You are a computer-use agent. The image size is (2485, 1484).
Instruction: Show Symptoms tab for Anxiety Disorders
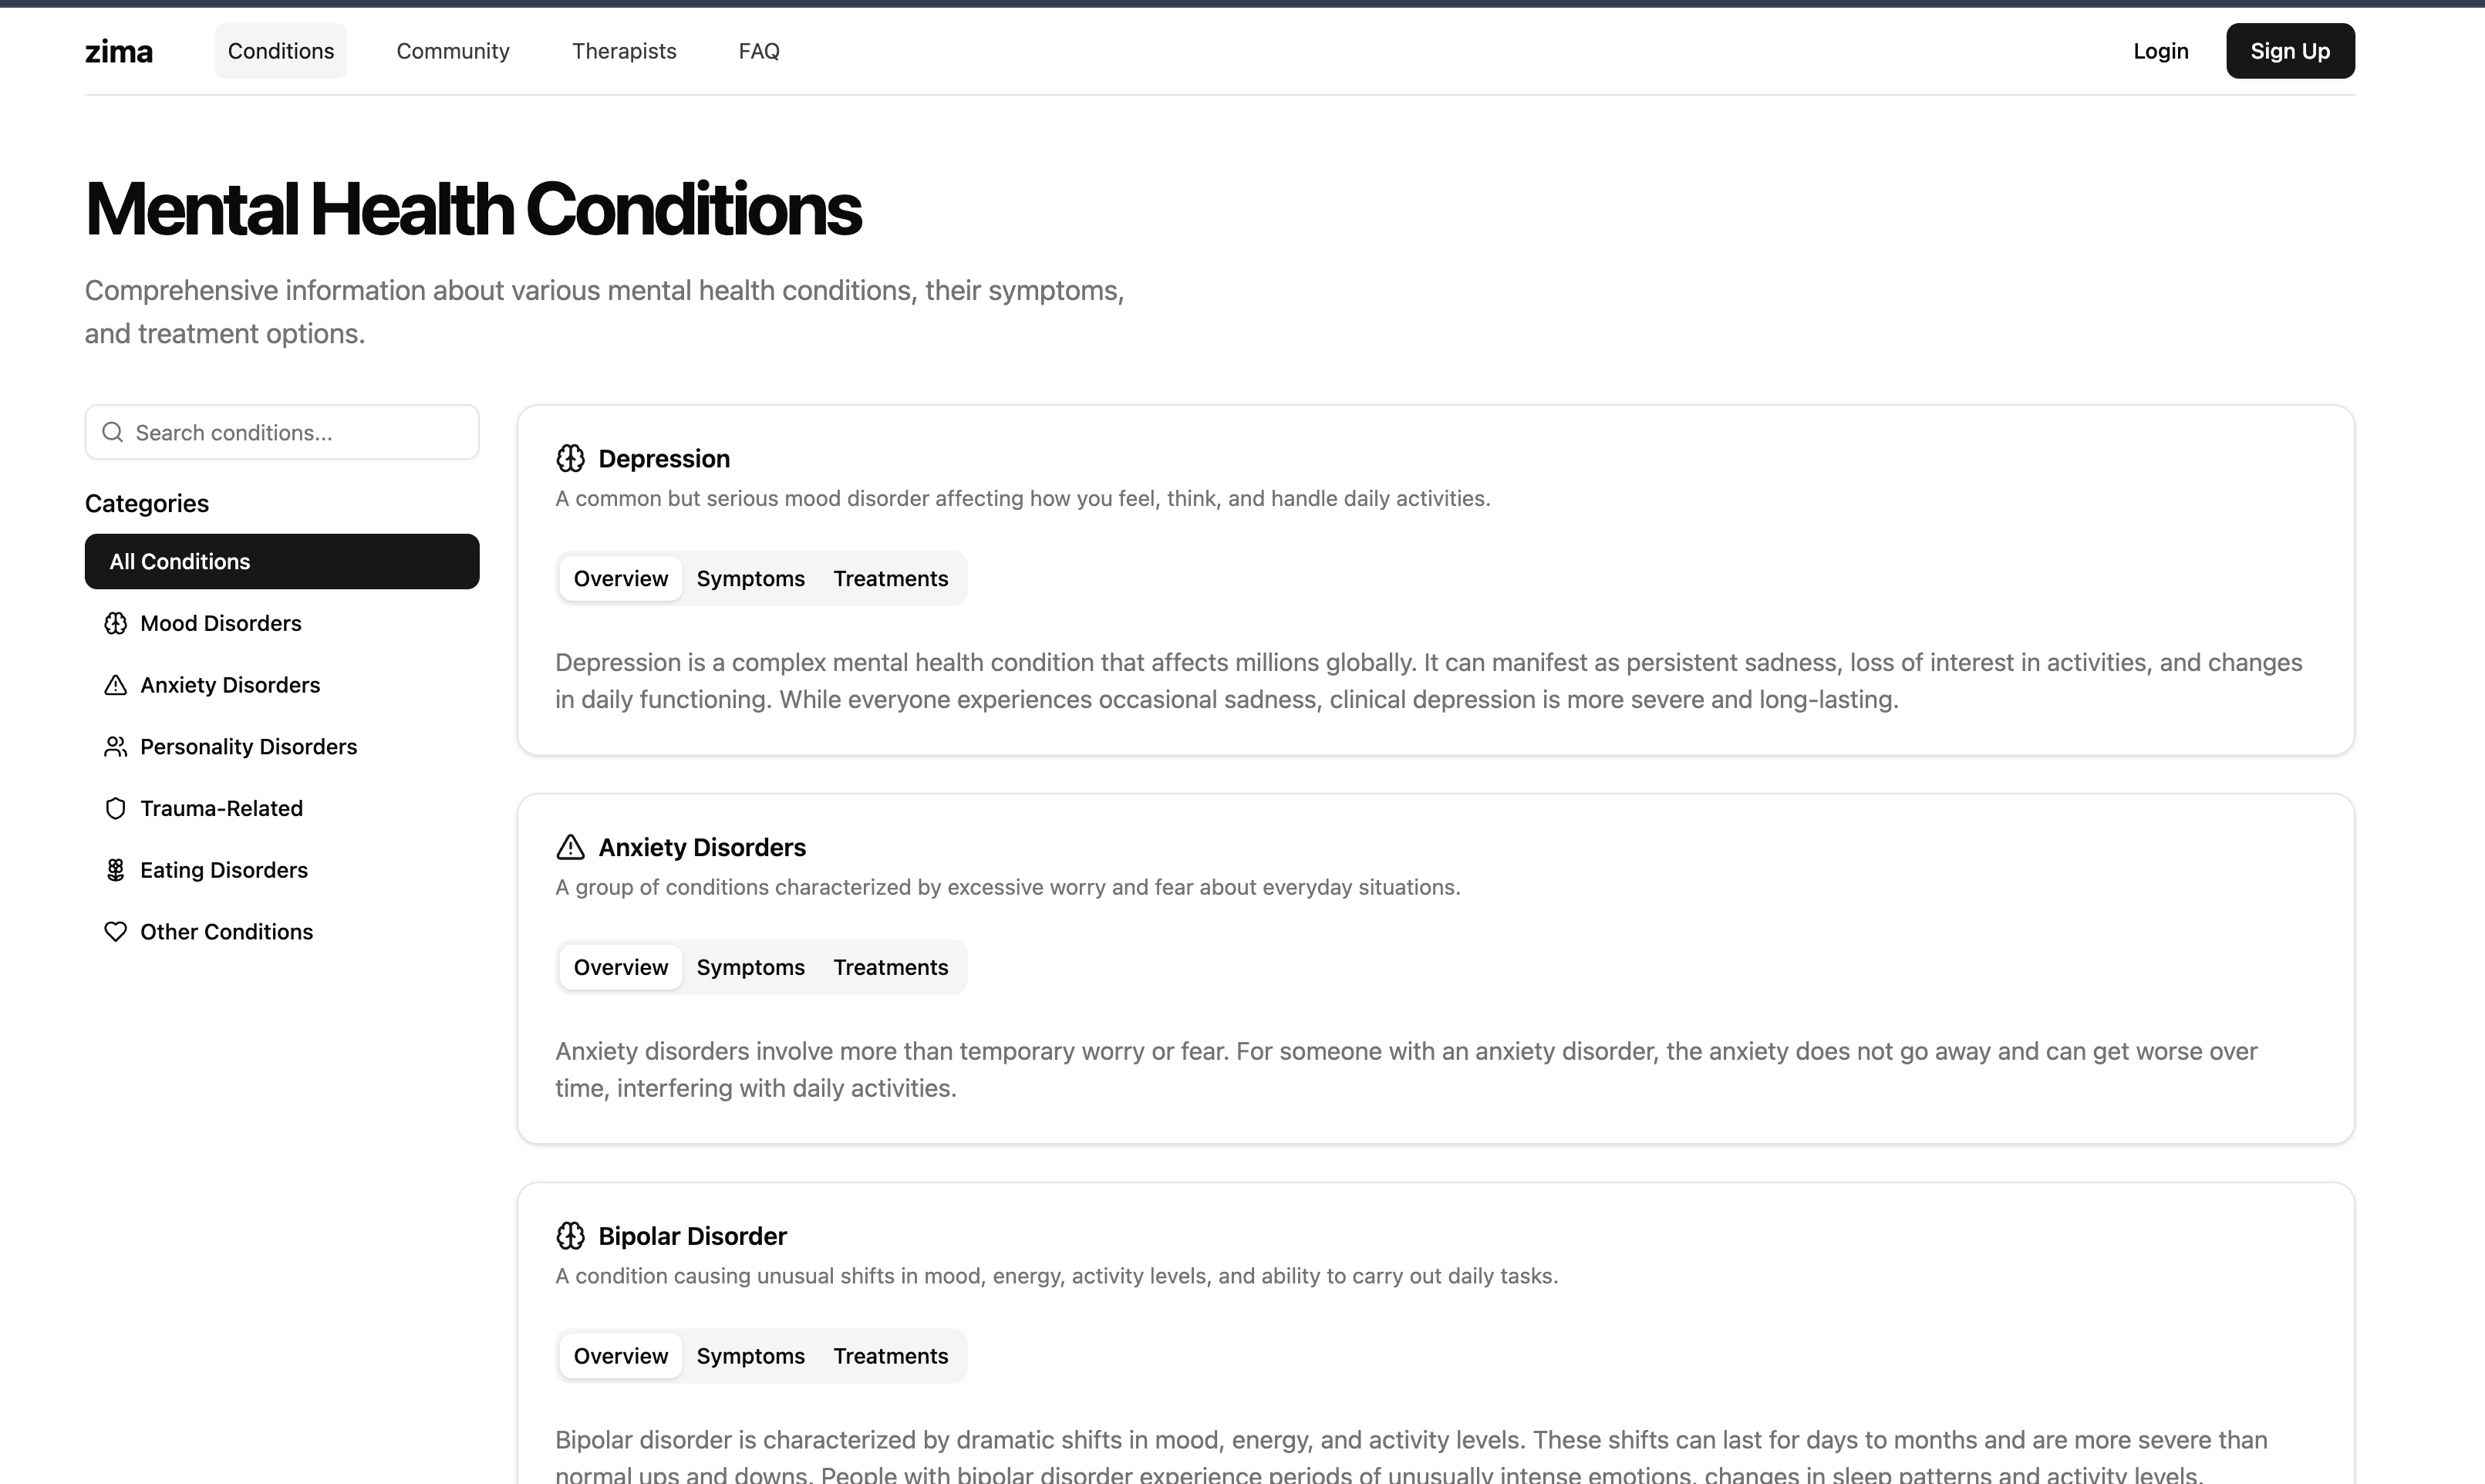[x=750, y=967]
